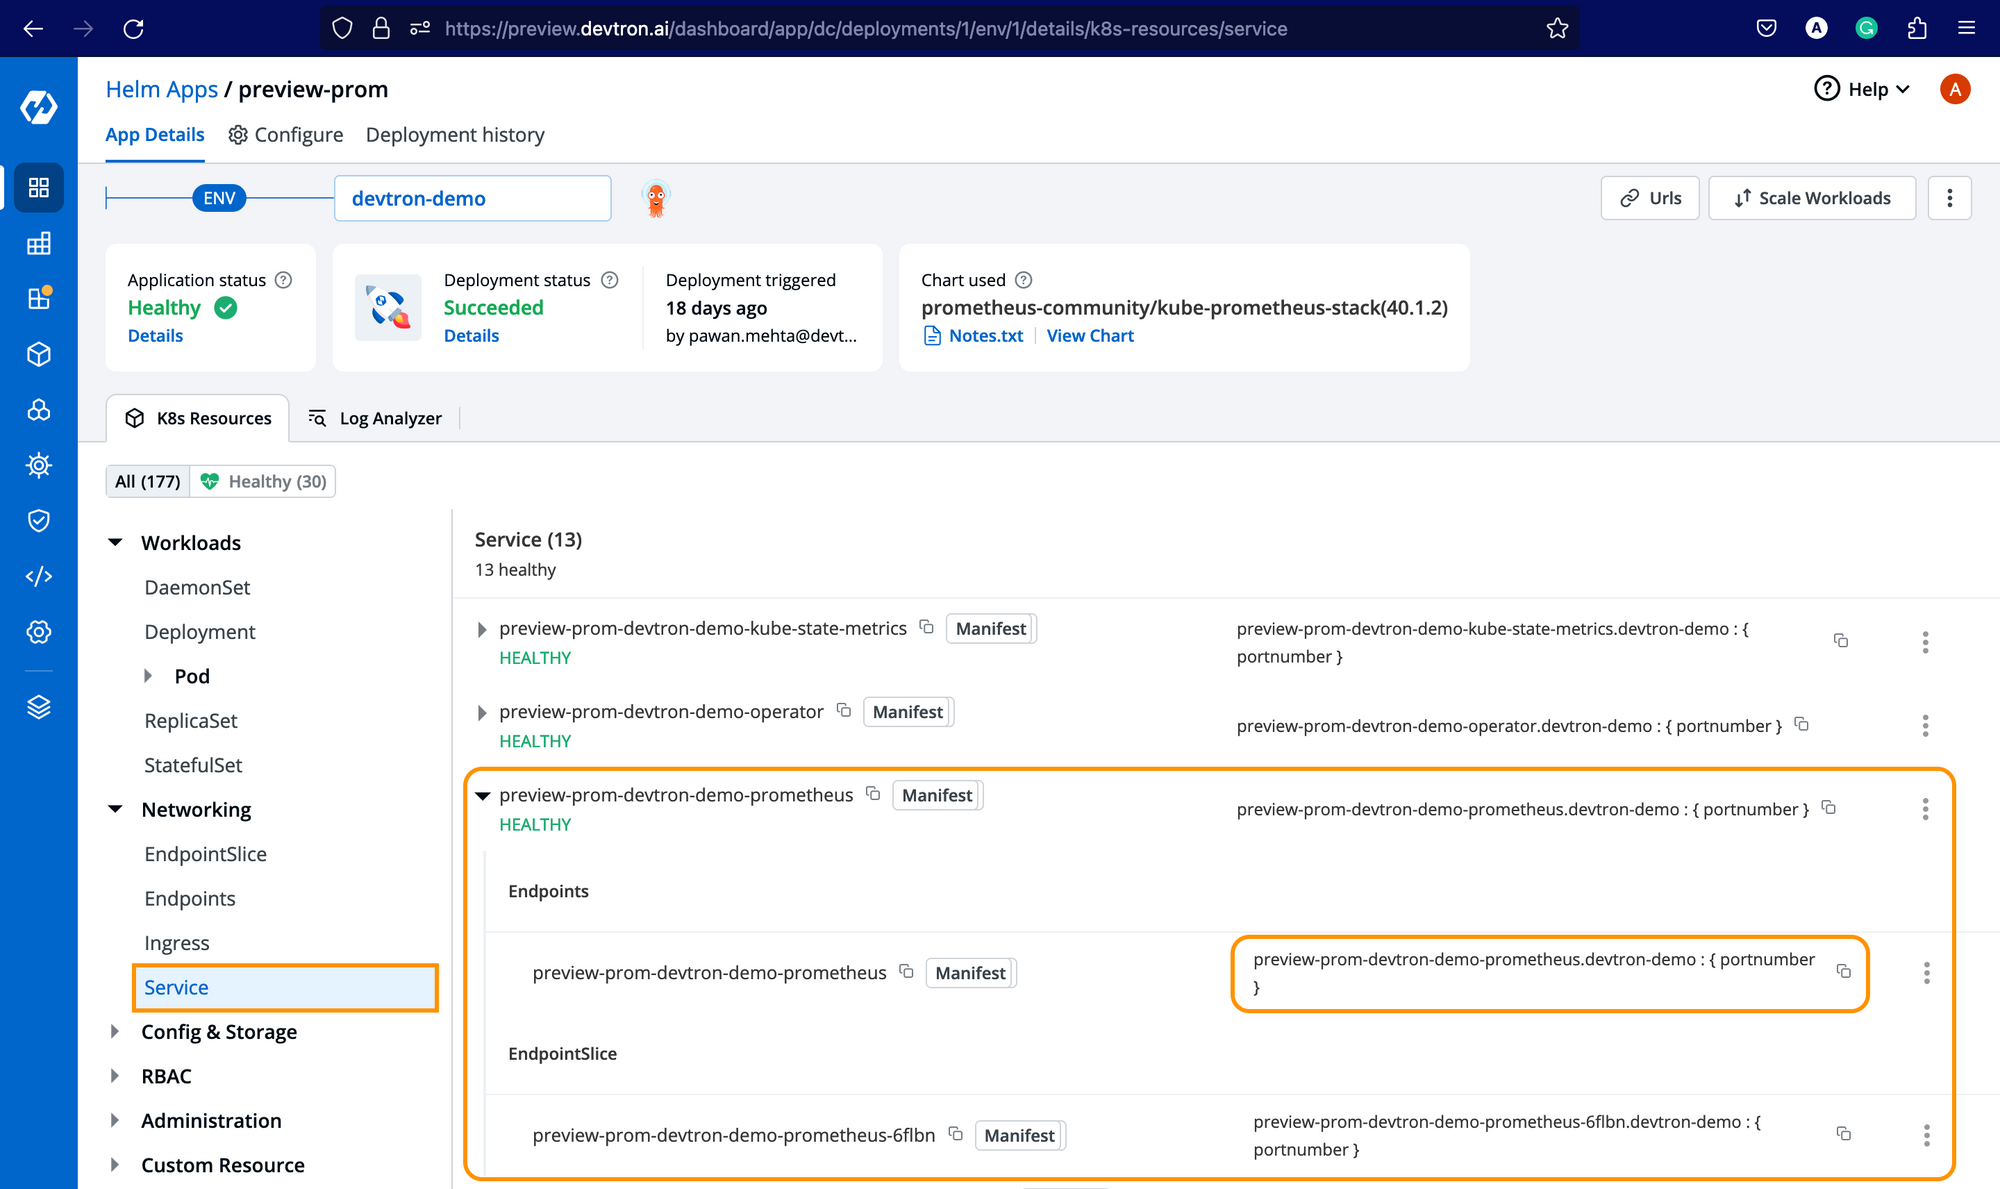Expand kube-state-metrics service row
The width and height of the screenshot is (2000, 1189).
click(482, 629)
